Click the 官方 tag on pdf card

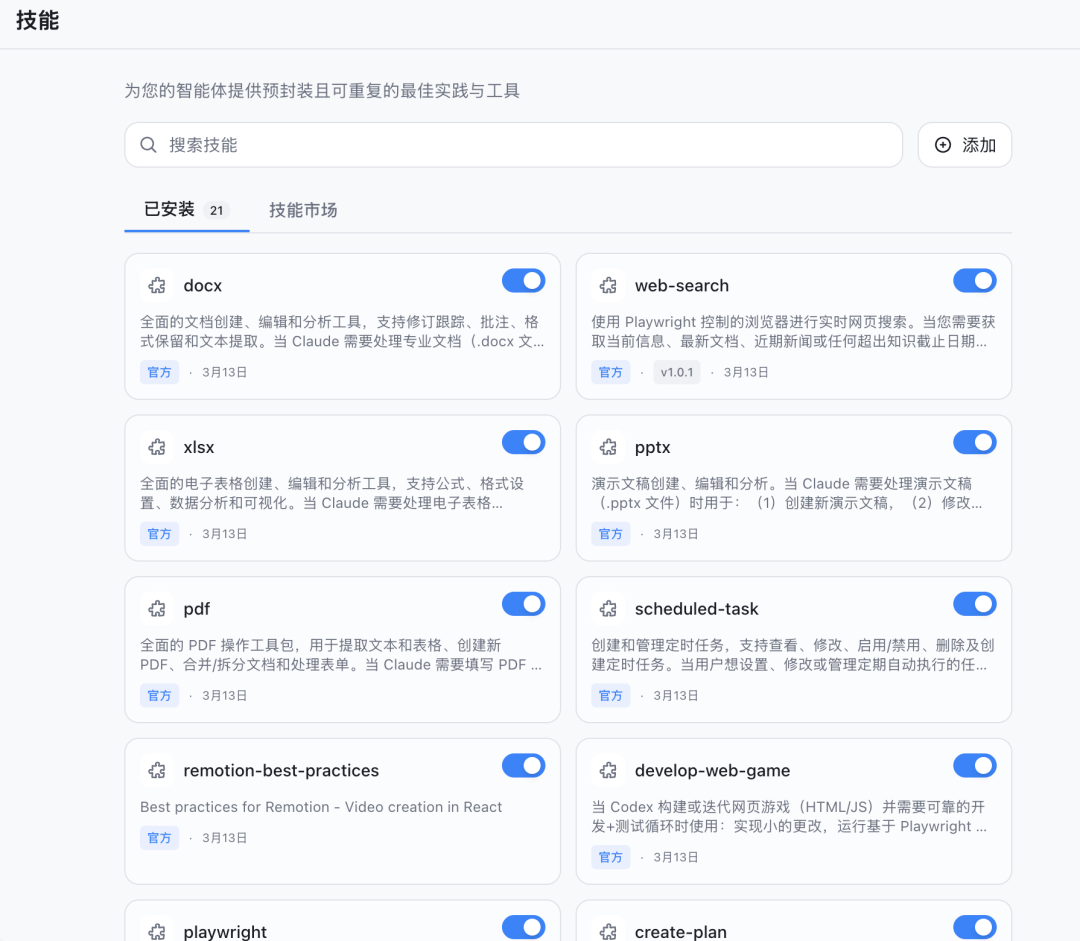click(159, 696)
